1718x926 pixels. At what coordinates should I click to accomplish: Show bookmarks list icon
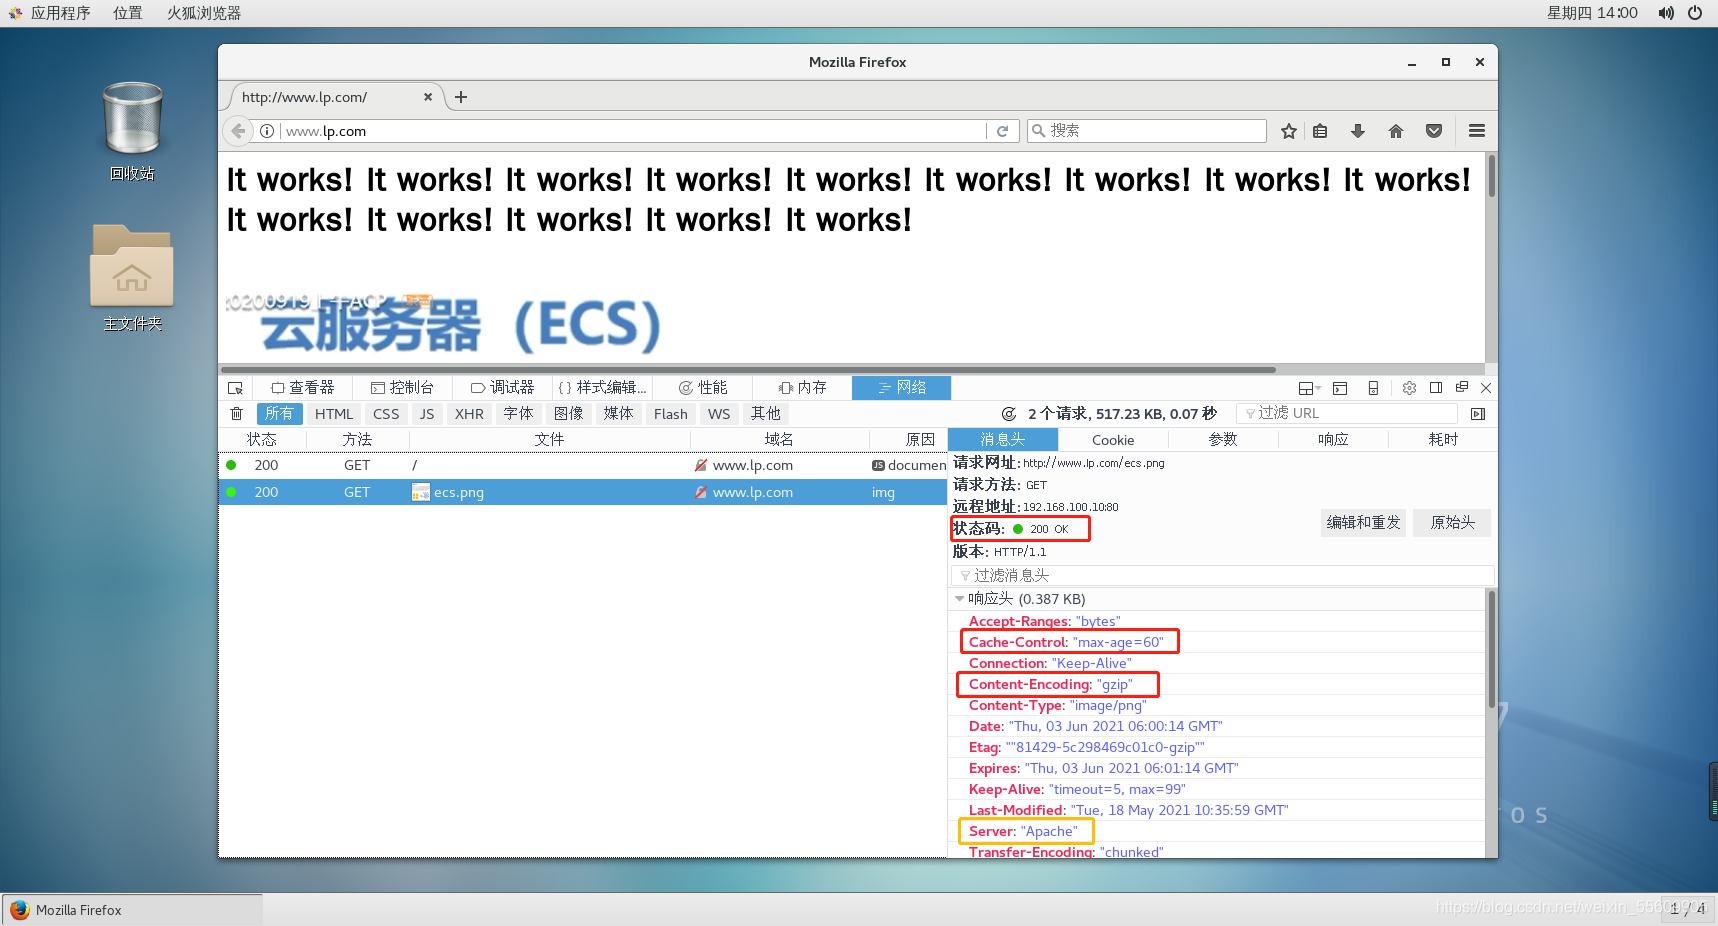pyautogui.click(x=1320, y=131)
